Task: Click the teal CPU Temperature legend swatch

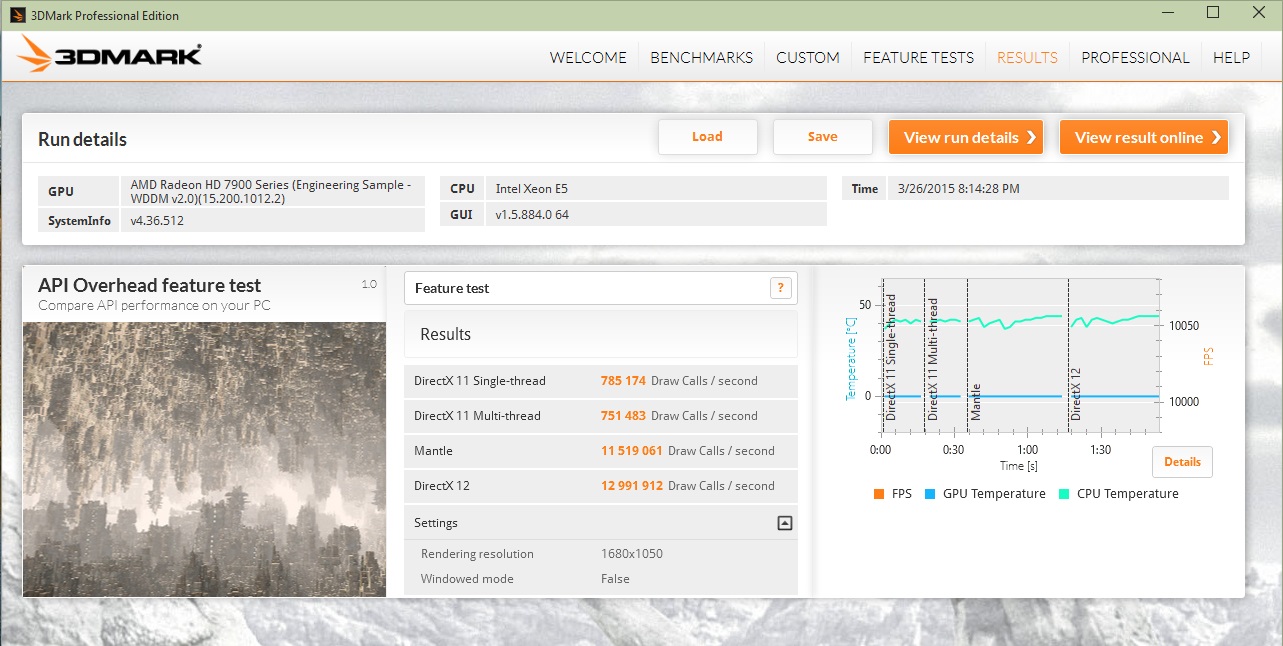Action: 1064,494
